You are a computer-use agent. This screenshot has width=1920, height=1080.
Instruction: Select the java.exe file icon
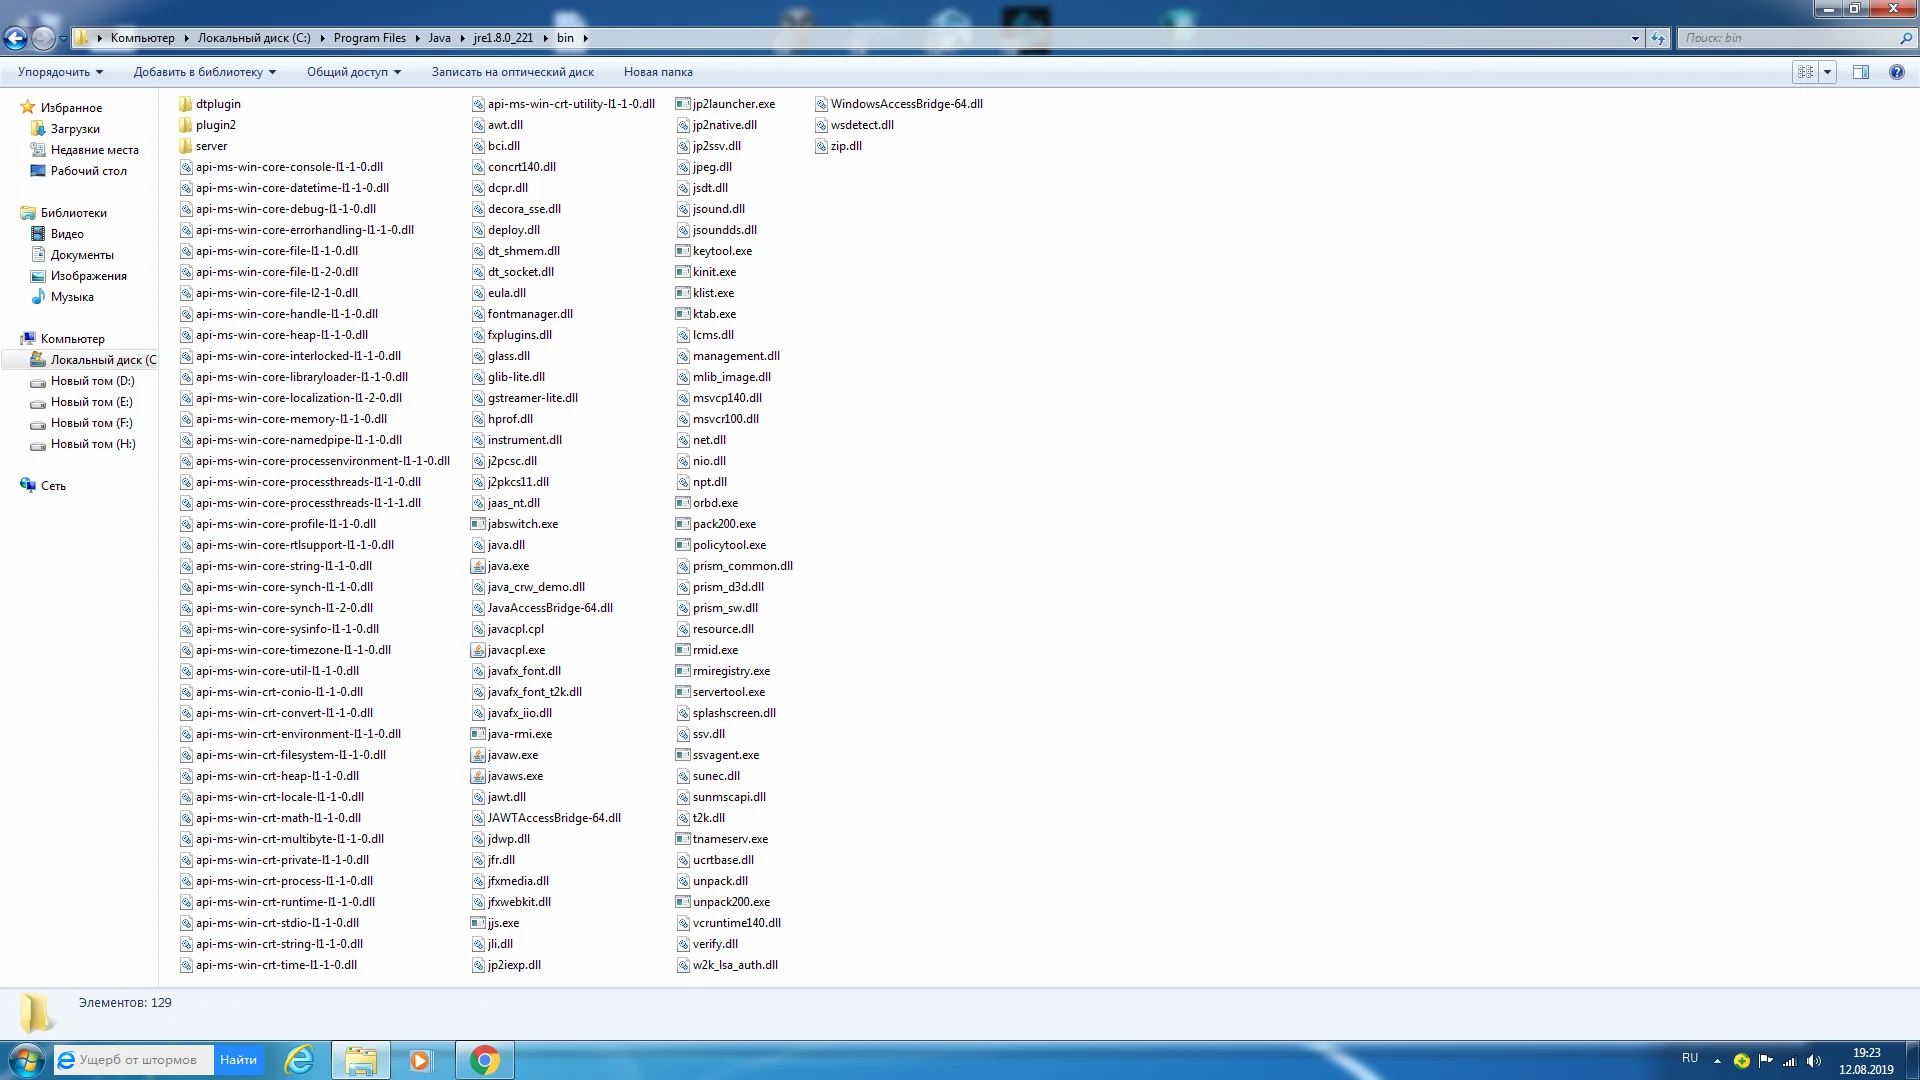[x=478, y=566]
